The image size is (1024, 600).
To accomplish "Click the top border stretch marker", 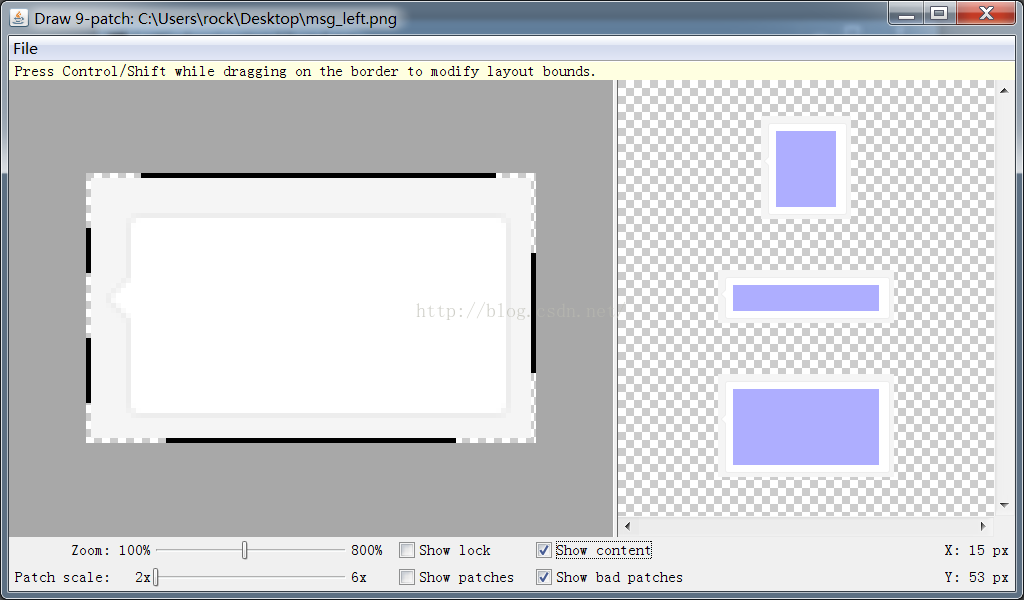I will pyautogui.click(x=318, y=176).
